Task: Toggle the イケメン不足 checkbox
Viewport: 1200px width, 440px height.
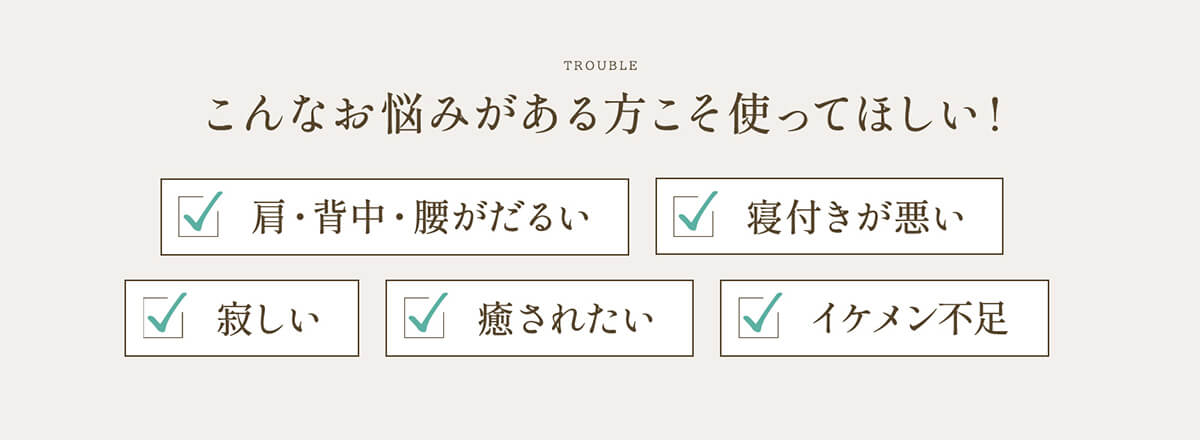Action: [x=758, y=318]
